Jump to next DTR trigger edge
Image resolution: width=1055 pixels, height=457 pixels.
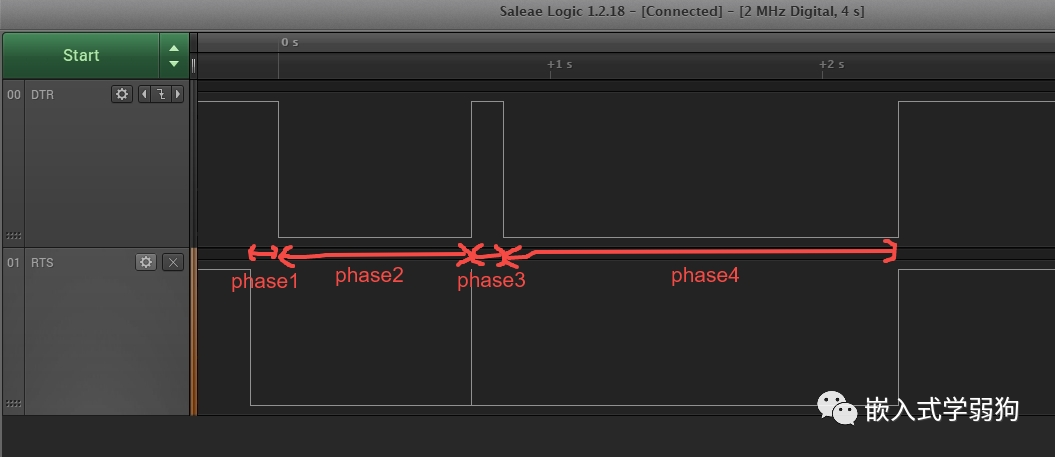[178, 94]
